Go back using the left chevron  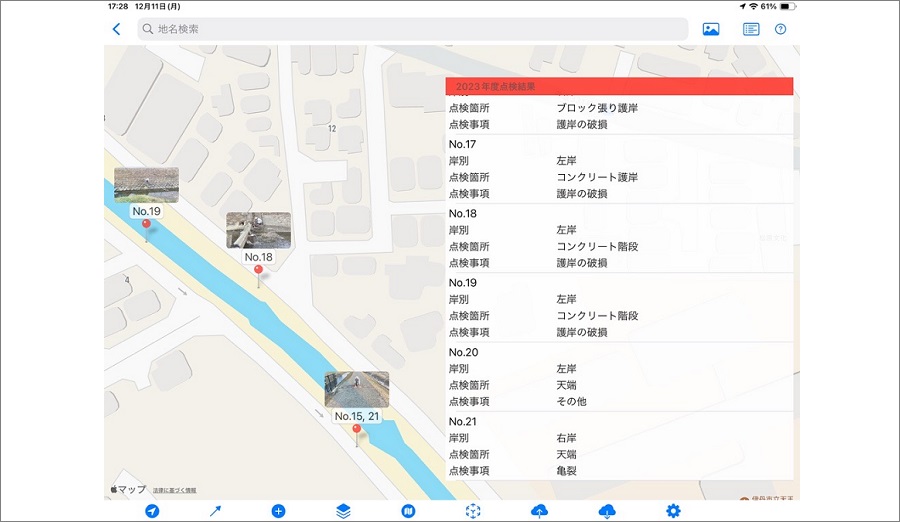(x=117, y=29)
